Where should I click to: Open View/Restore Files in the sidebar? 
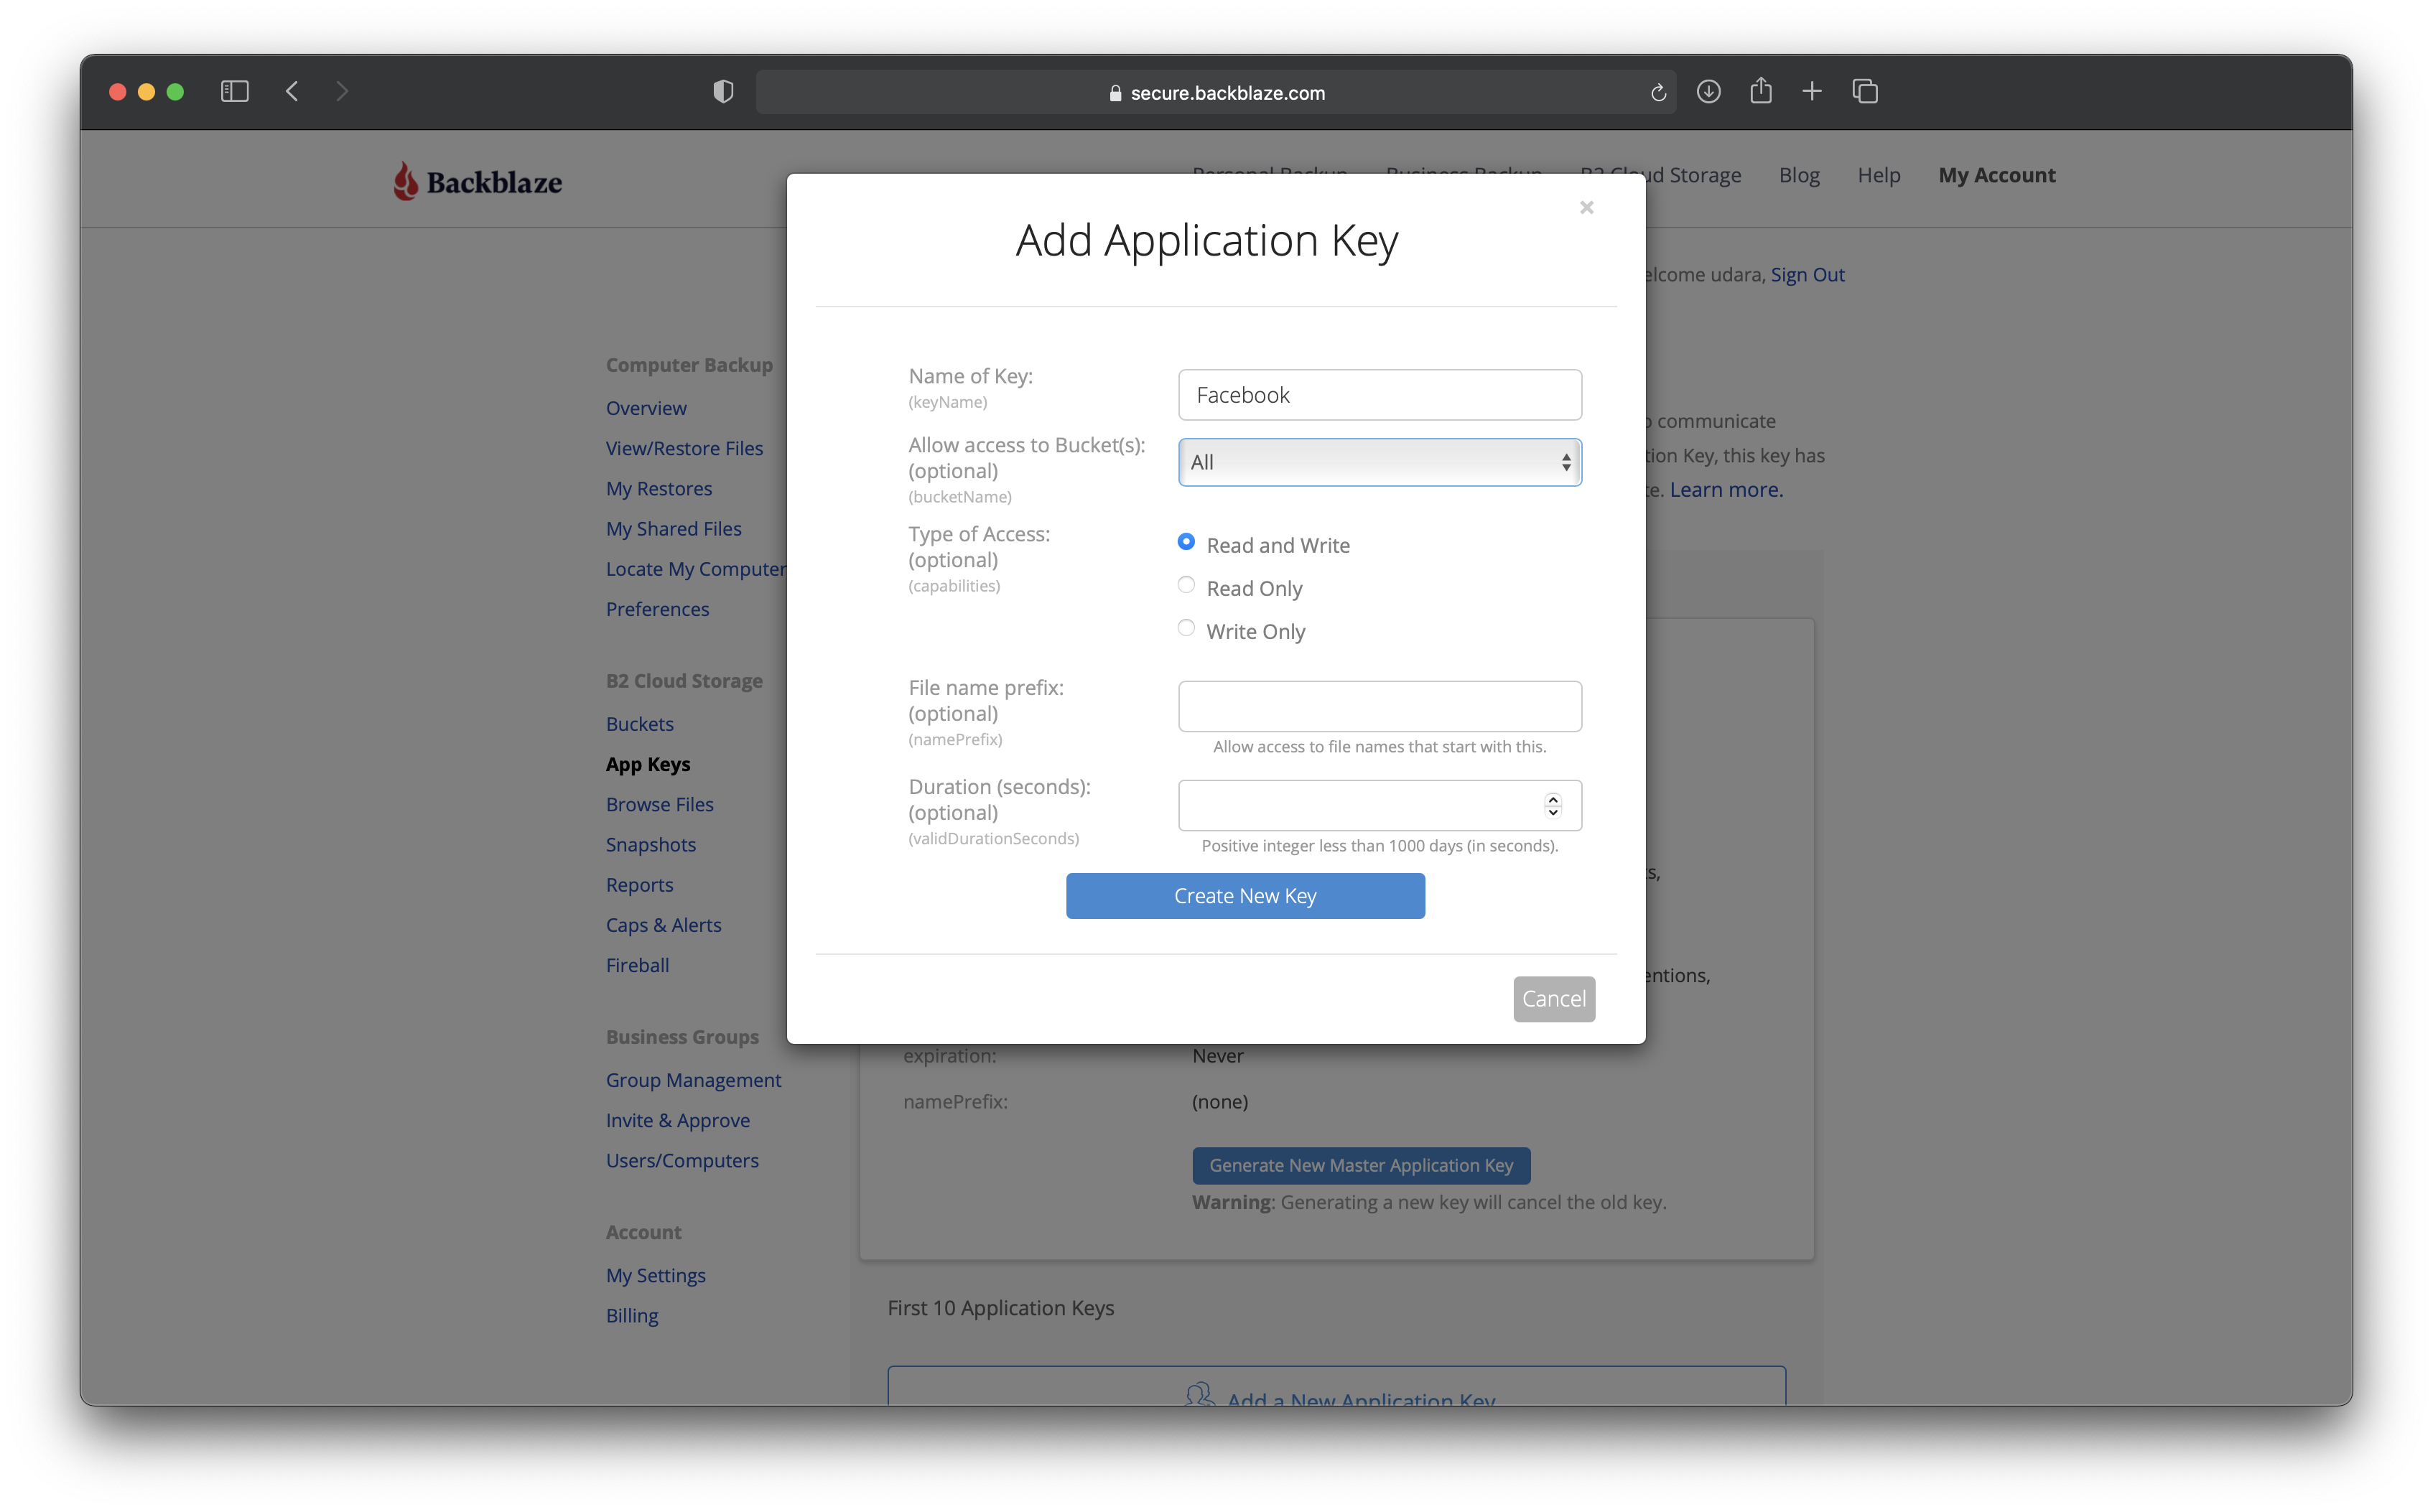point(684,448)
